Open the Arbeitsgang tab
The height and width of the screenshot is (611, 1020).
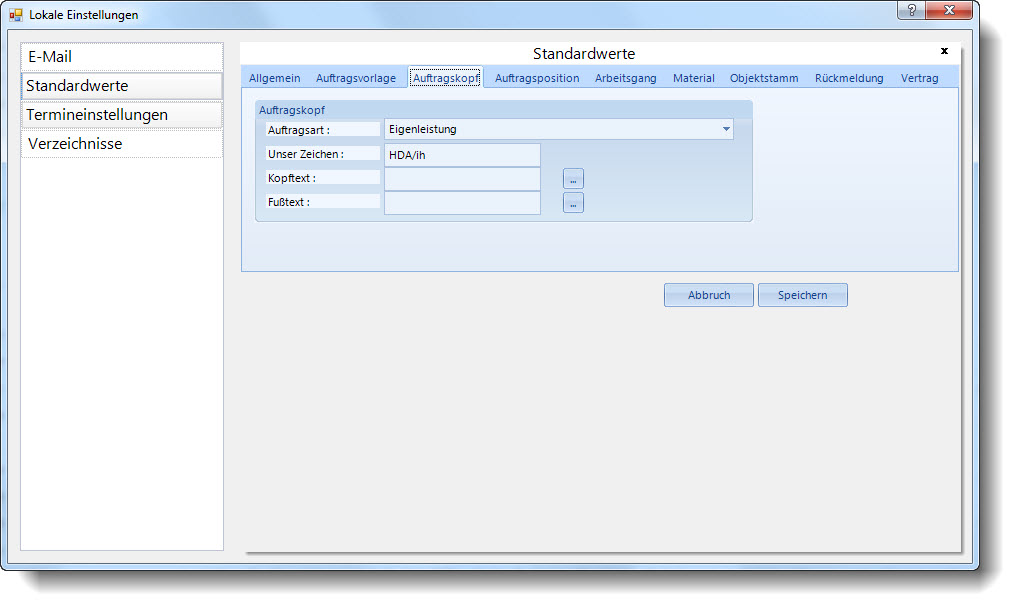[625, 78]
